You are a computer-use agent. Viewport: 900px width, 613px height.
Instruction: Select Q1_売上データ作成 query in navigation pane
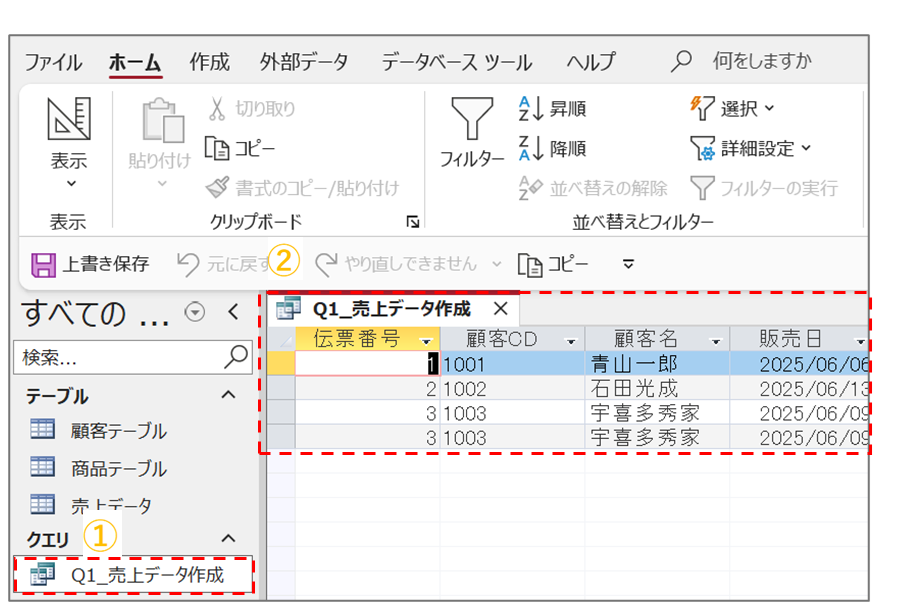tap(146, 575)
